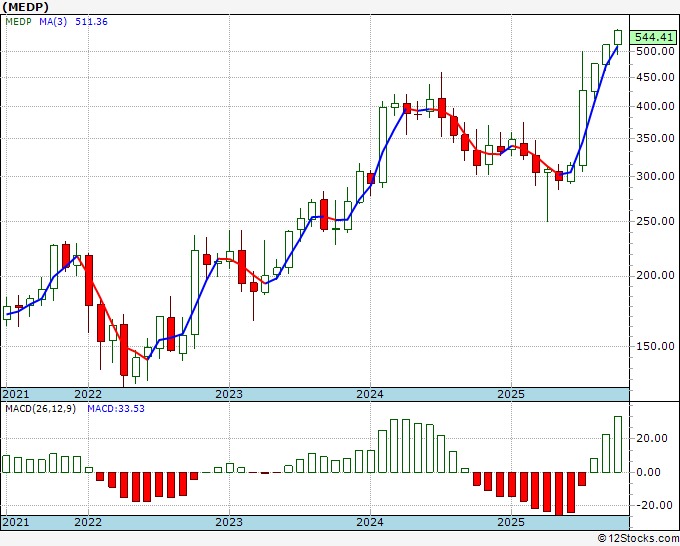Click the 450.00 price axis label
Viewport: 680px width, 546px height.
tap(655, 77)
